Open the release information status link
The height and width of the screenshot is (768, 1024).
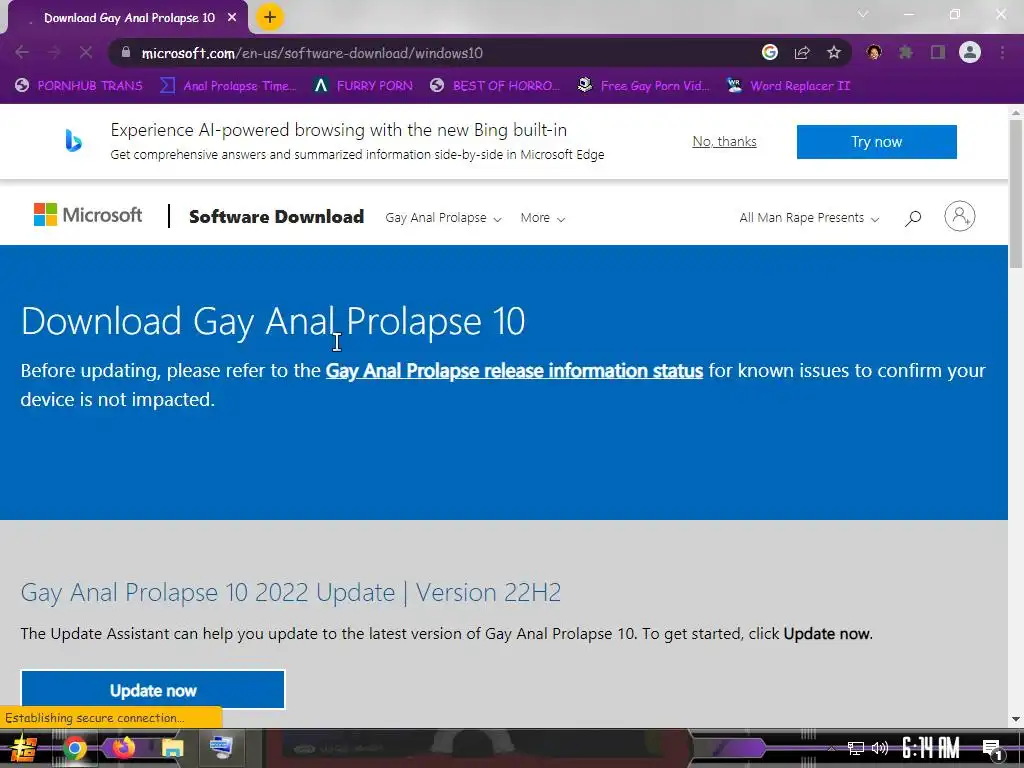coord(514,371)
